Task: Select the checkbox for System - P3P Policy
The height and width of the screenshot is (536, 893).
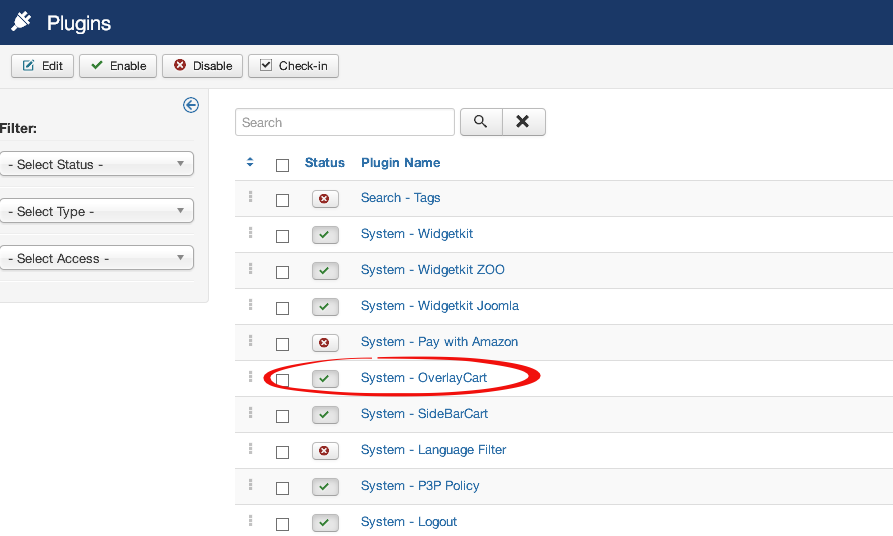Action: click(x=282, y=488)
